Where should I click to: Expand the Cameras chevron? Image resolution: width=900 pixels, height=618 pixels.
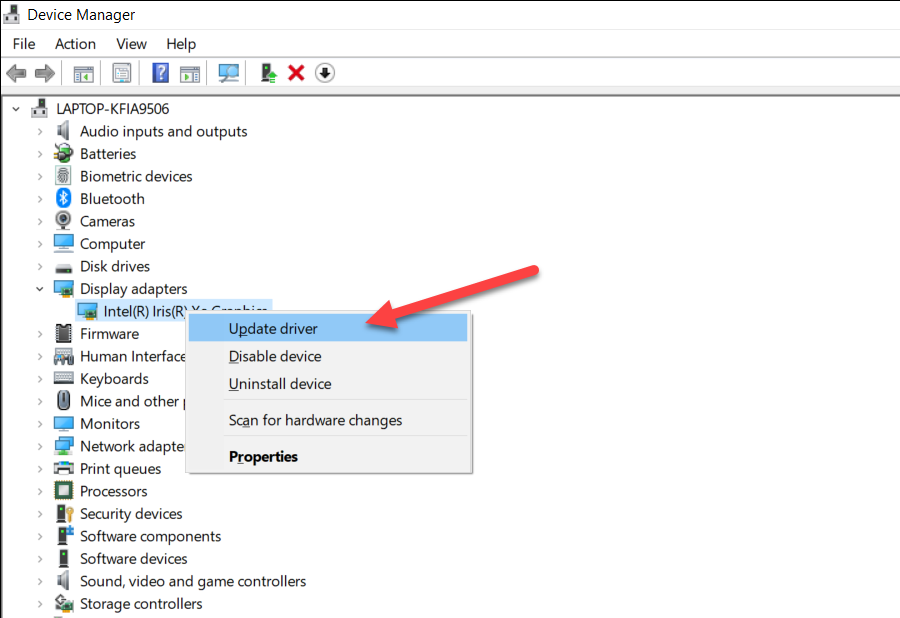(40, 221)
